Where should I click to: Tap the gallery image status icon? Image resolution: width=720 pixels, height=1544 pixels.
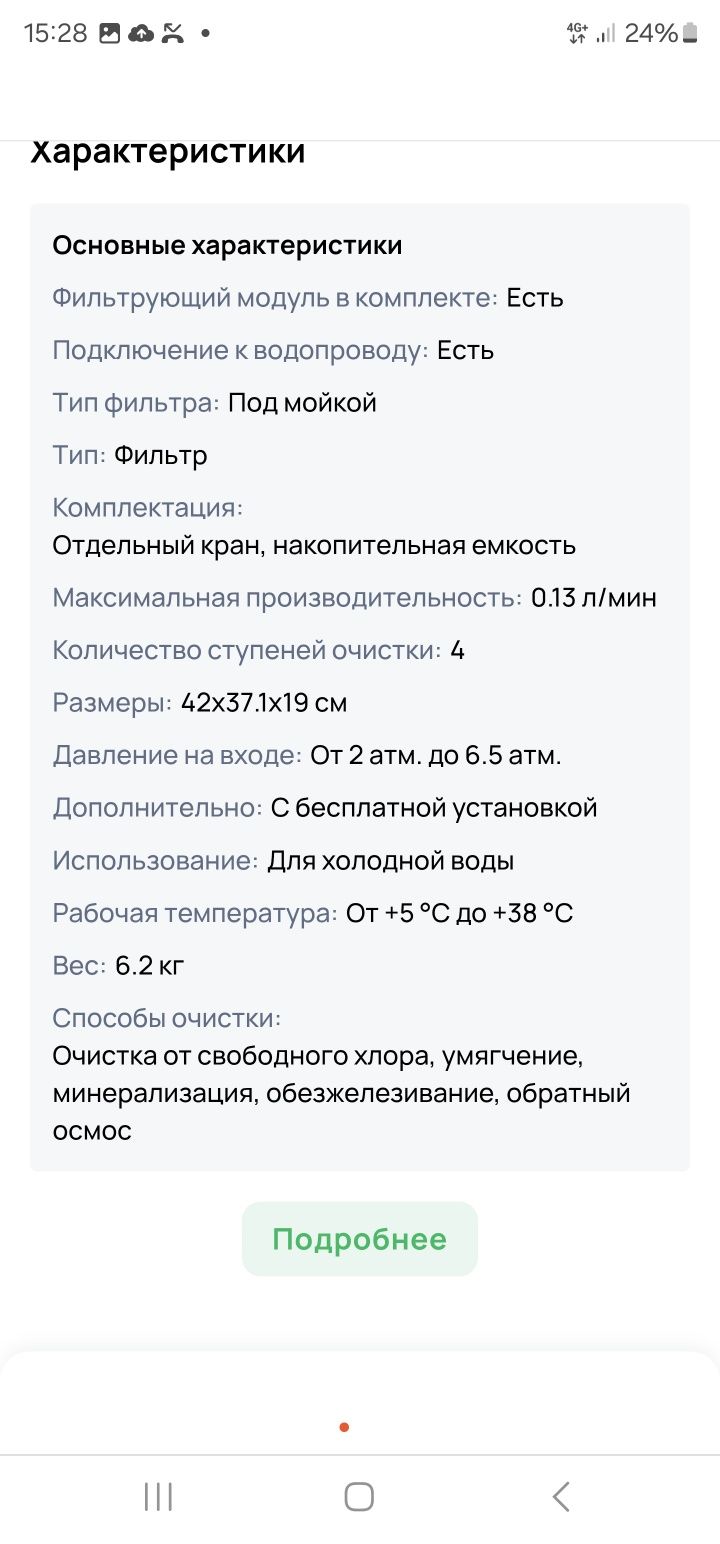tap(110, 33)
